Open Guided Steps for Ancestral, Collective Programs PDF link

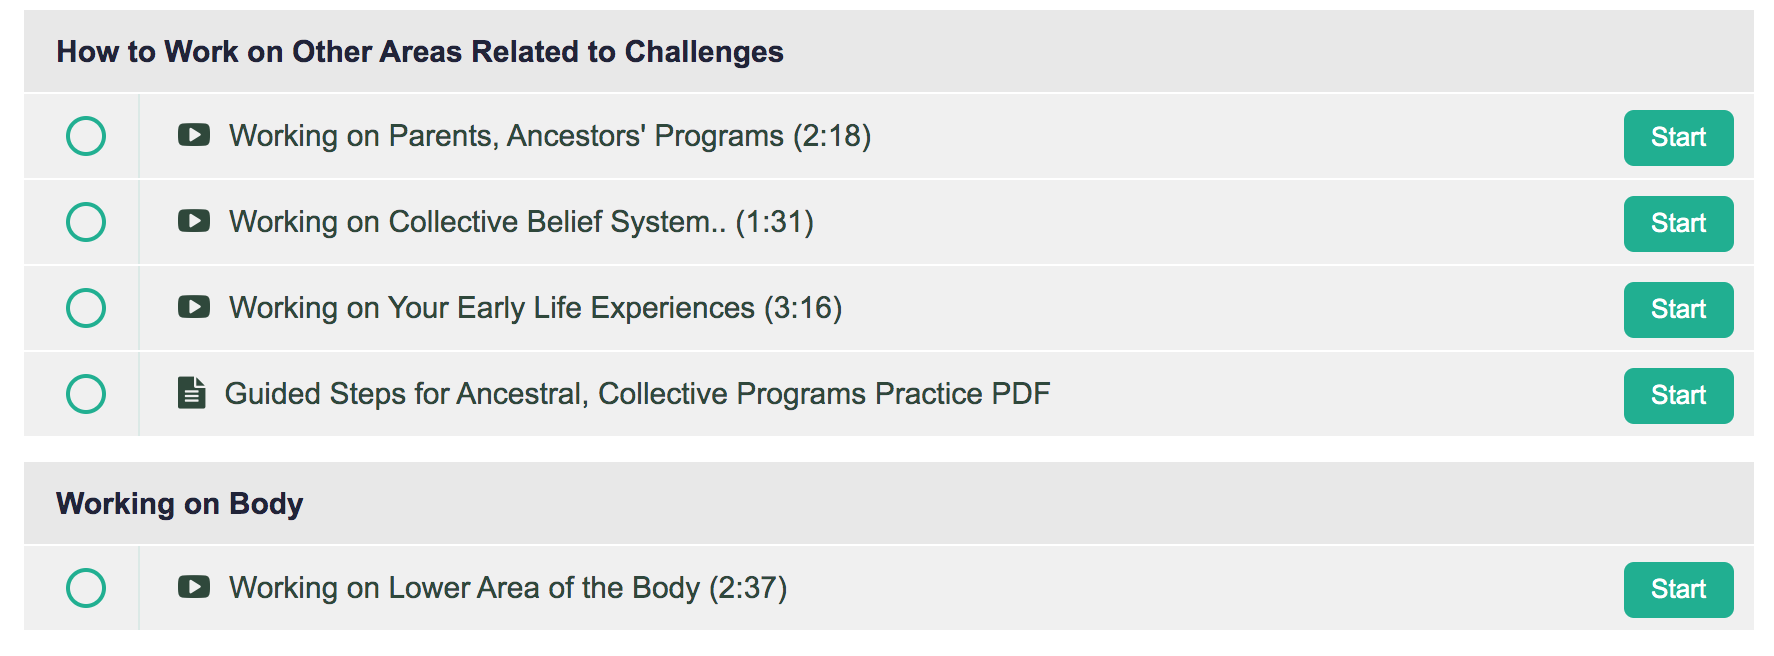[x=637, y=394]
